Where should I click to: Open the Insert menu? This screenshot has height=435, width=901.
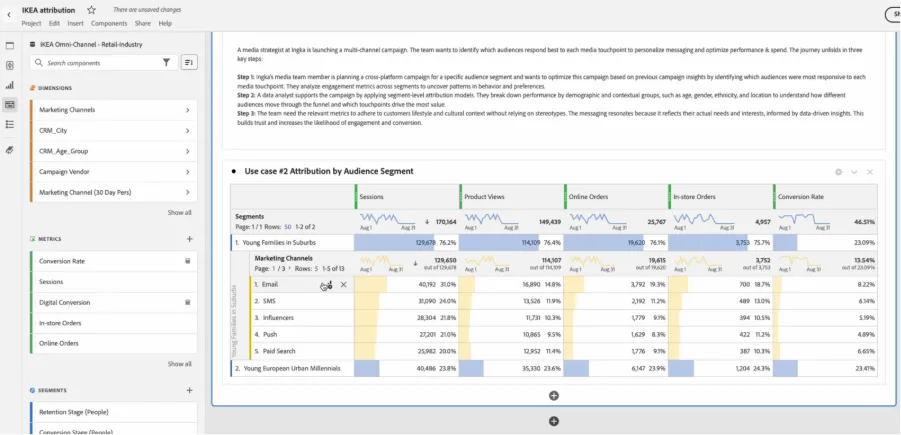pos(75,24)
